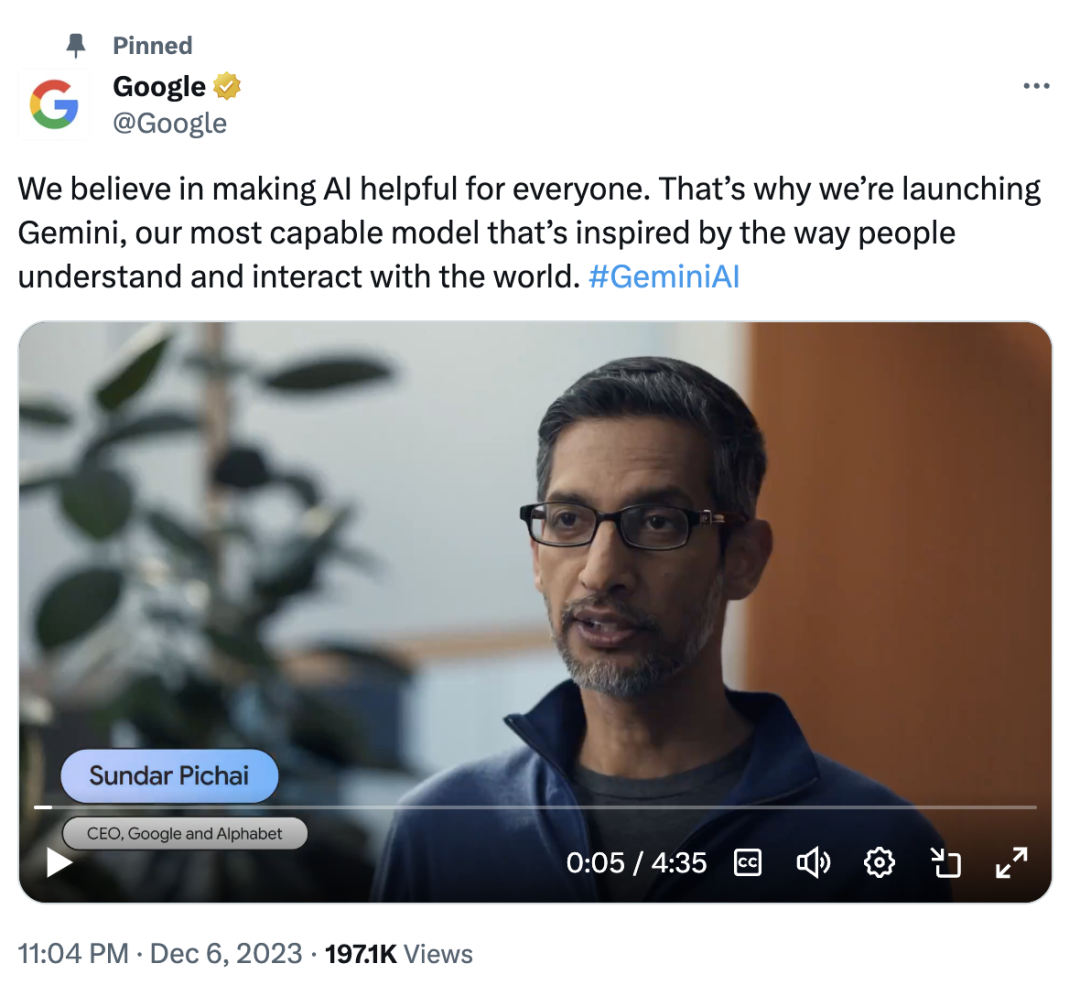This screenshot has width=1080, height=996.
Task: Open the @Google handle profile
Action: coord(170,123)
